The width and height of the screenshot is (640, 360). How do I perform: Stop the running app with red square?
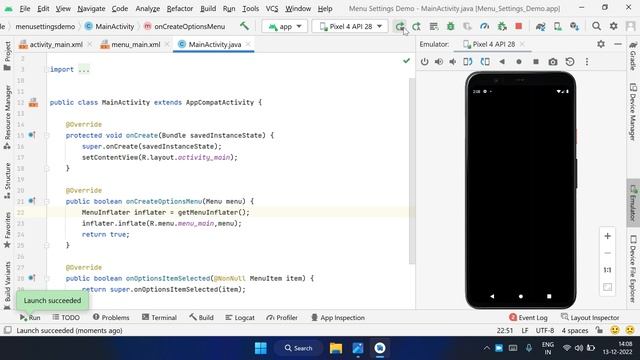[519, 27]
